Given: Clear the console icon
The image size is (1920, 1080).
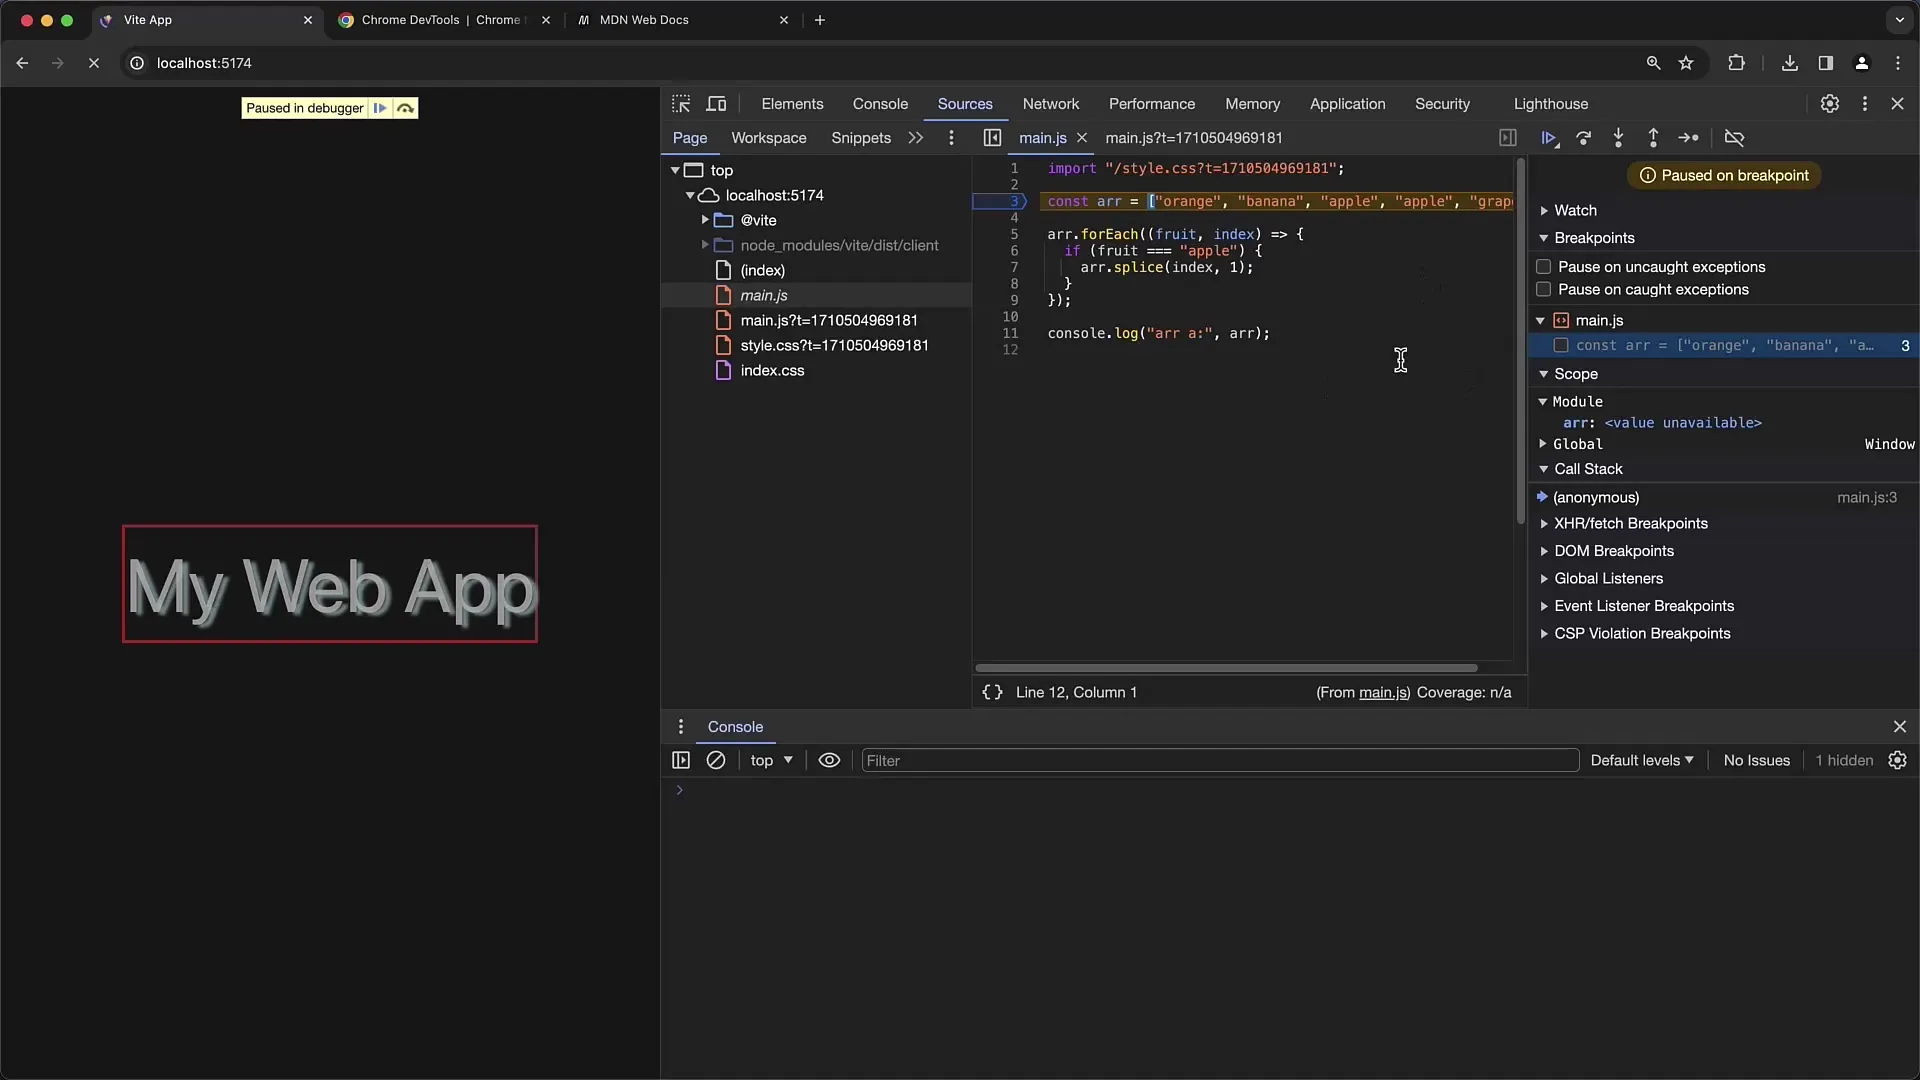Looking at the screenshot, I should pyautogui.click(x=716, y=760).
